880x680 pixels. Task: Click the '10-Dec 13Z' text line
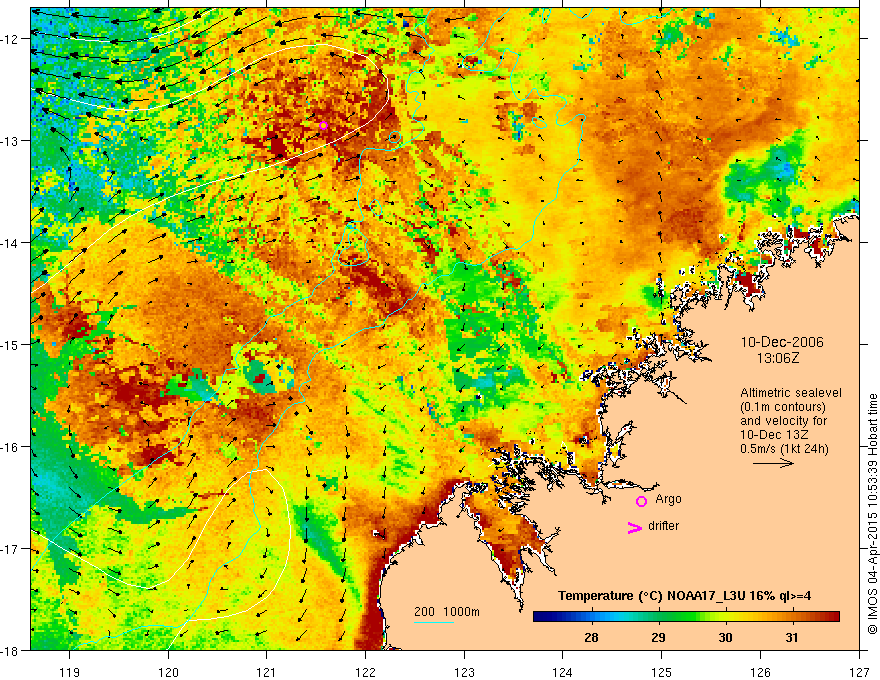[x=771, y=435]
